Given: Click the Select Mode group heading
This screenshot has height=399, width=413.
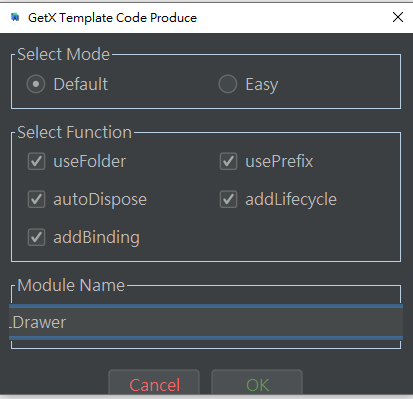Looking at the screenshot, I should coord(63,54).
